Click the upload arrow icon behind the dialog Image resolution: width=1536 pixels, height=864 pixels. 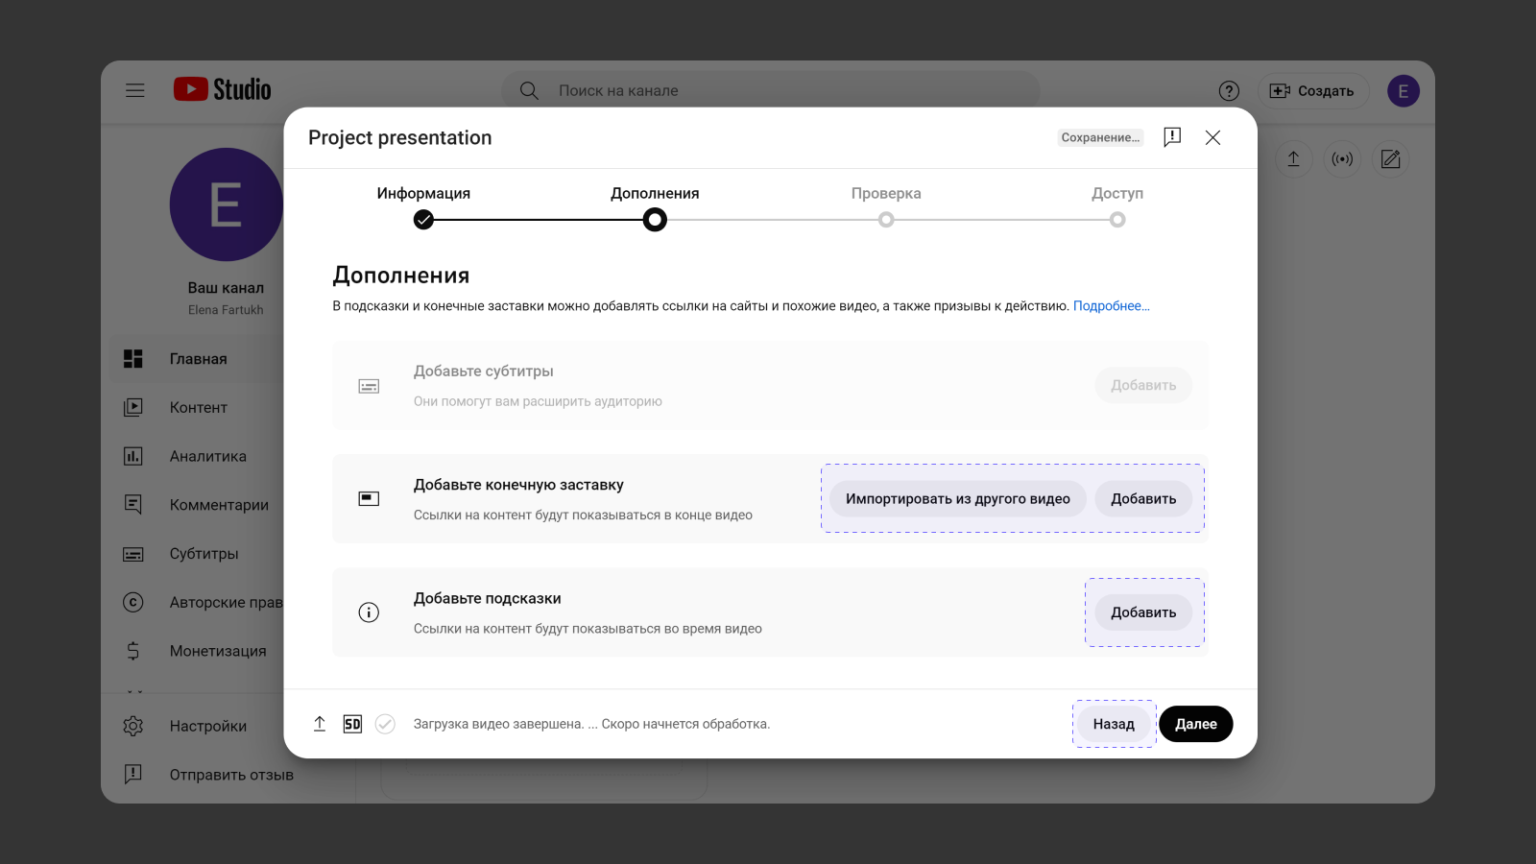[x=1293, y=159]
